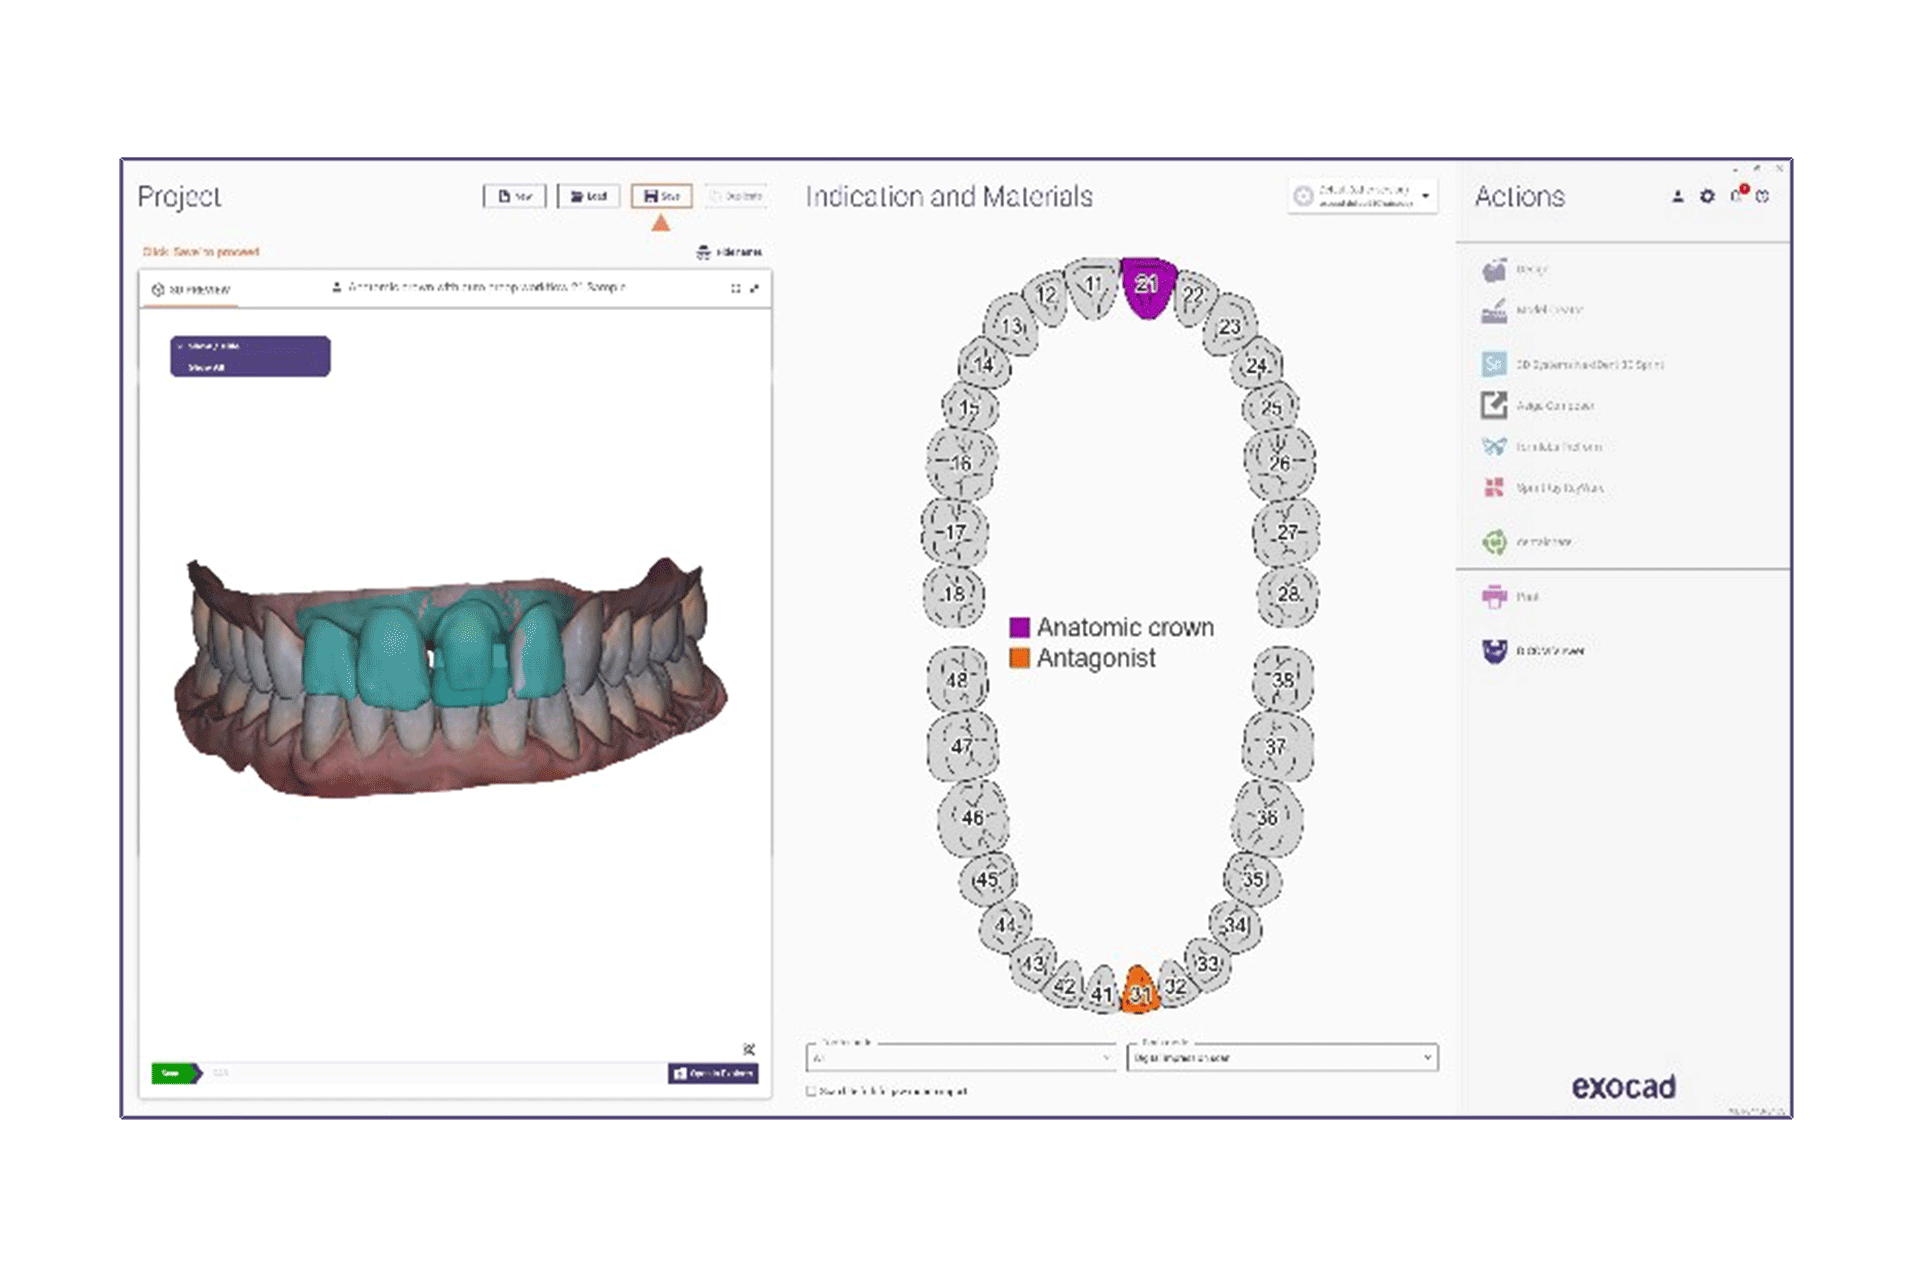
Task: Select tooth 14 in the dental chart
Action: (x=984, y=364)
